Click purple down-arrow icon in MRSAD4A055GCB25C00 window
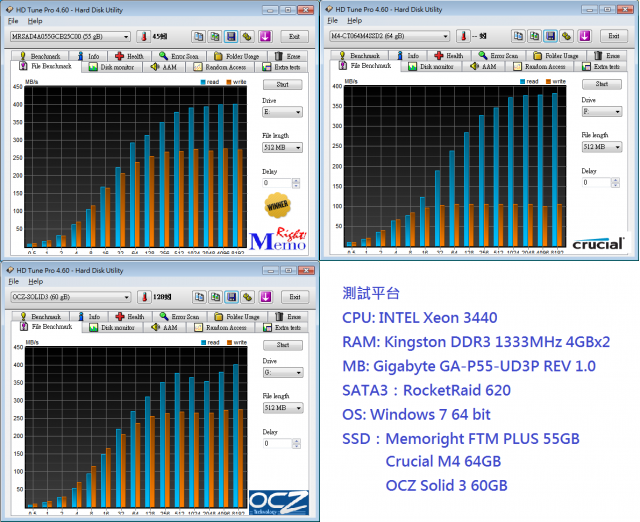This screenshot has width=640, height=522. click(265, 36)
